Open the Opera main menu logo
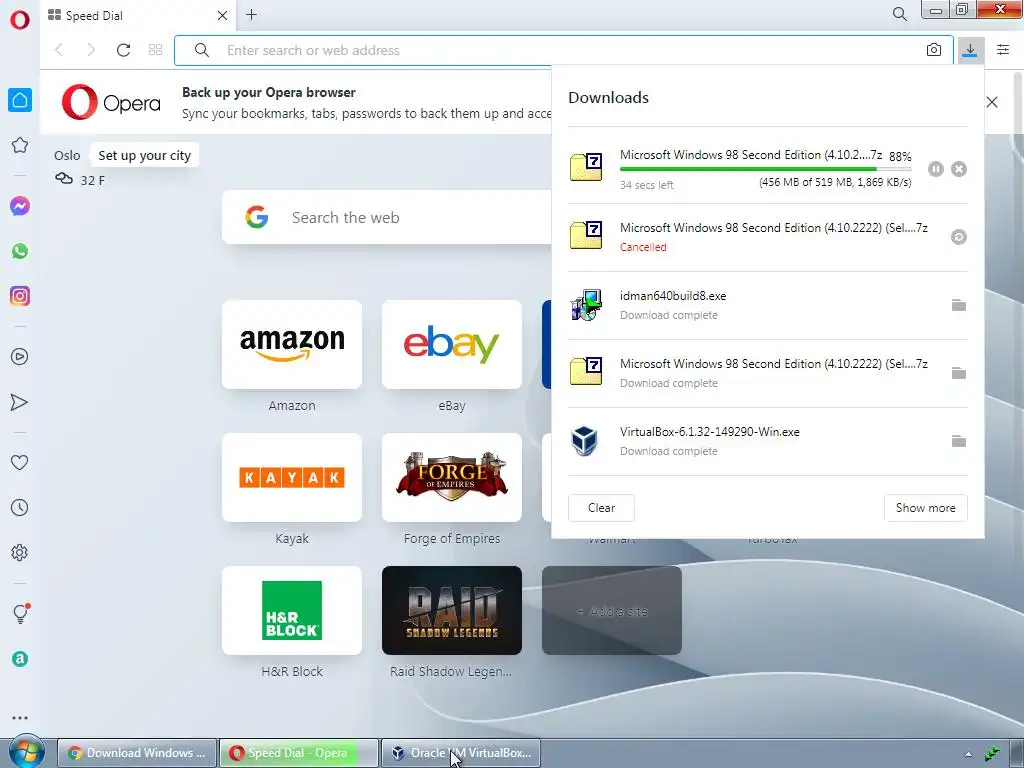This screenshot has width=1024, height=768. [20, 20]
